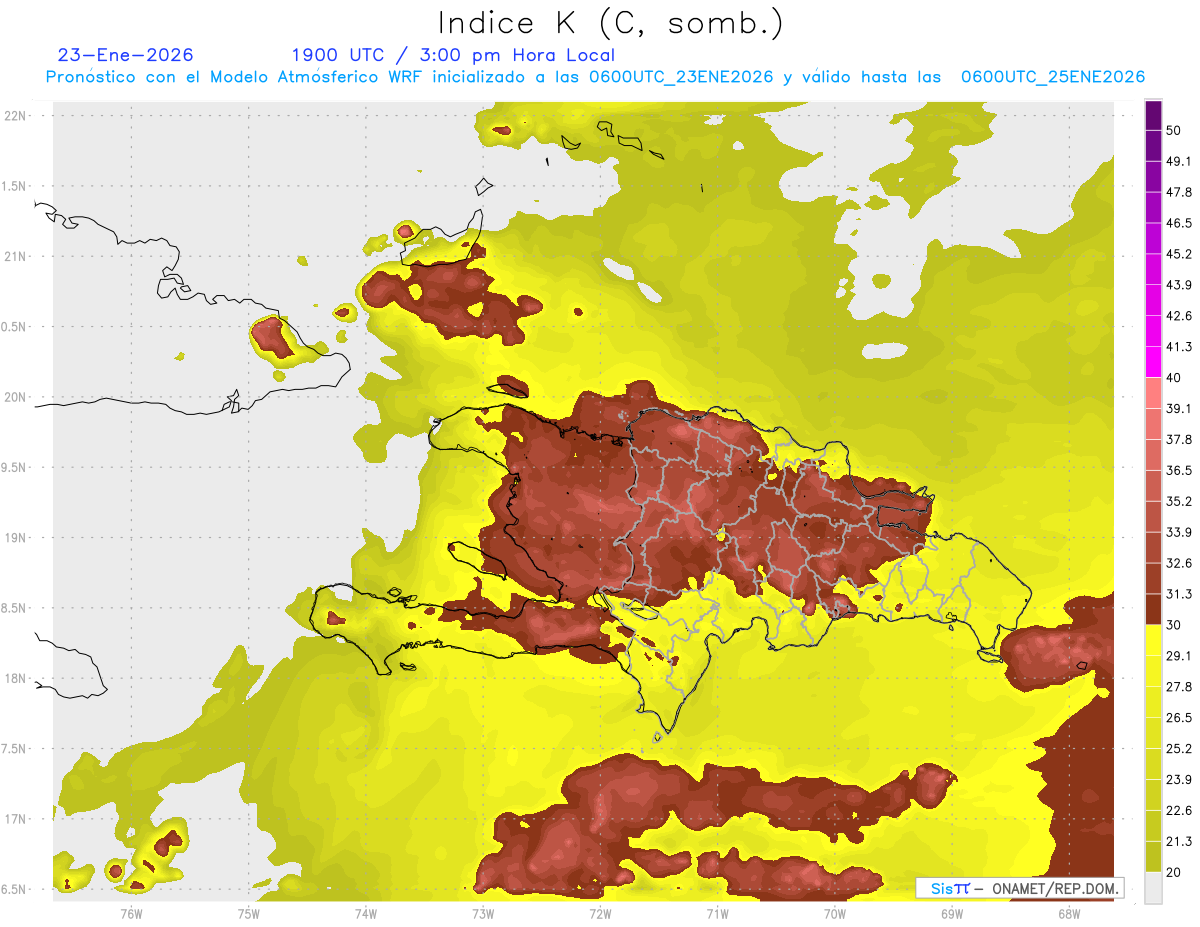
Task: Click the "Pronóstico con el Modelo Atmosférico WRF" subtitle line
Action: [x=595, y=77]
